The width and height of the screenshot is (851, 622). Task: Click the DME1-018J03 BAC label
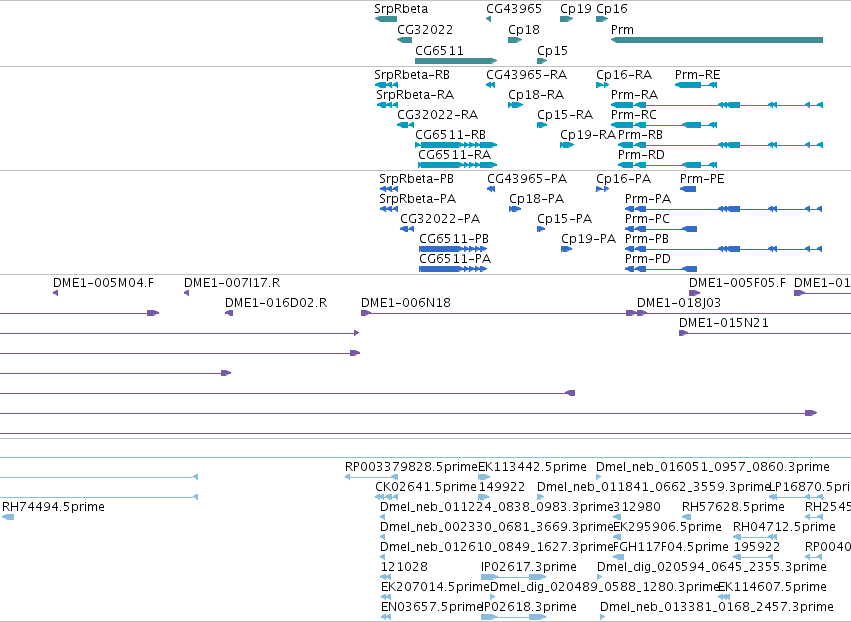[679, 303]
